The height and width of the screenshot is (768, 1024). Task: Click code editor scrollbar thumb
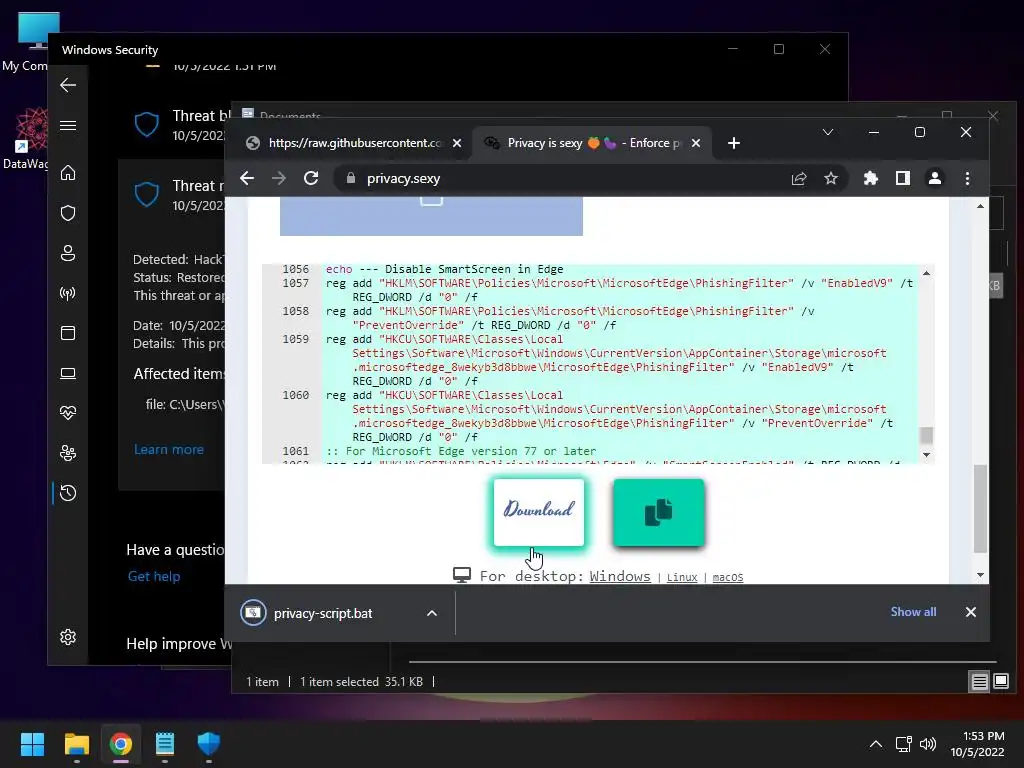pos(926,435)
